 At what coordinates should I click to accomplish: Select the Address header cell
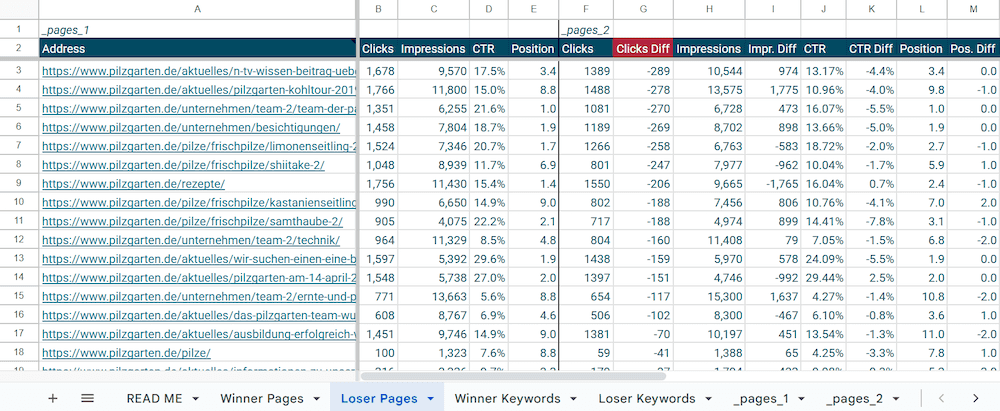click(198, 49)
